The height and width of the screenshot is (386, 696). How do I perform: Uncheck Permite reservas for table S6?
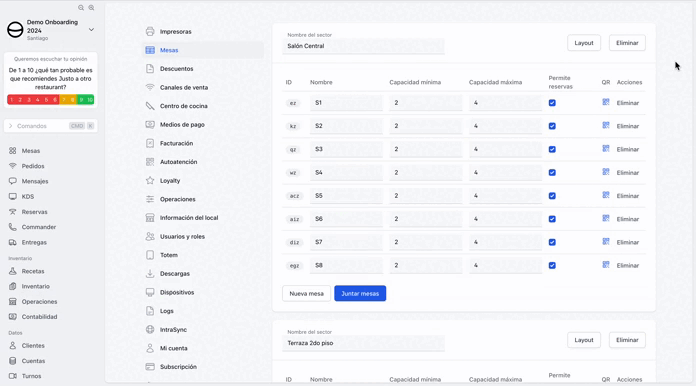(x=552, y=219)
